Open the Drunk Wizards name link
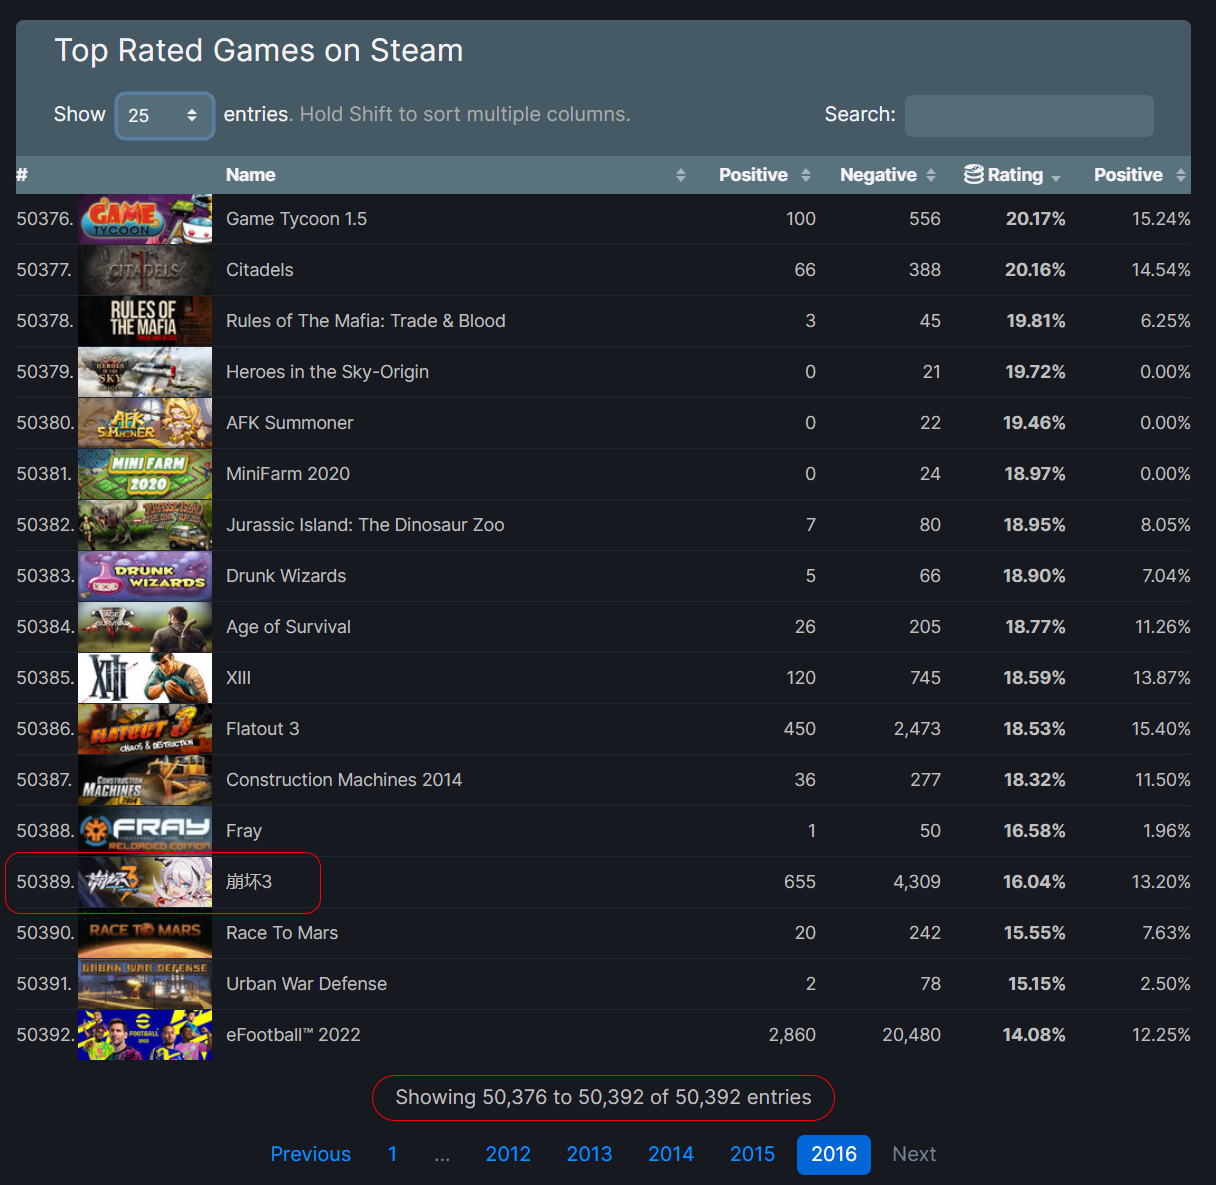Screen dimensions: 1216x1185 pyautogui.click(x=286, y=576)
